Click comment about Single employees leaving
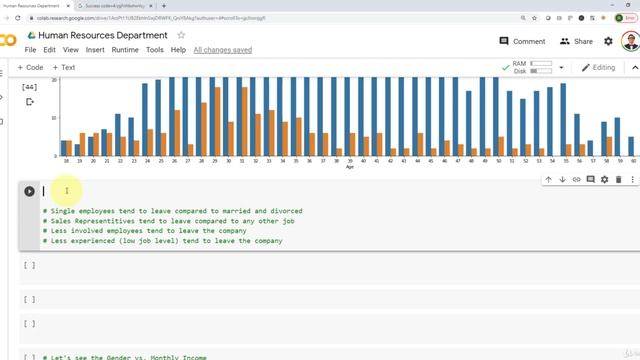The height and width of the screenshot is (360, 640). 173,211
